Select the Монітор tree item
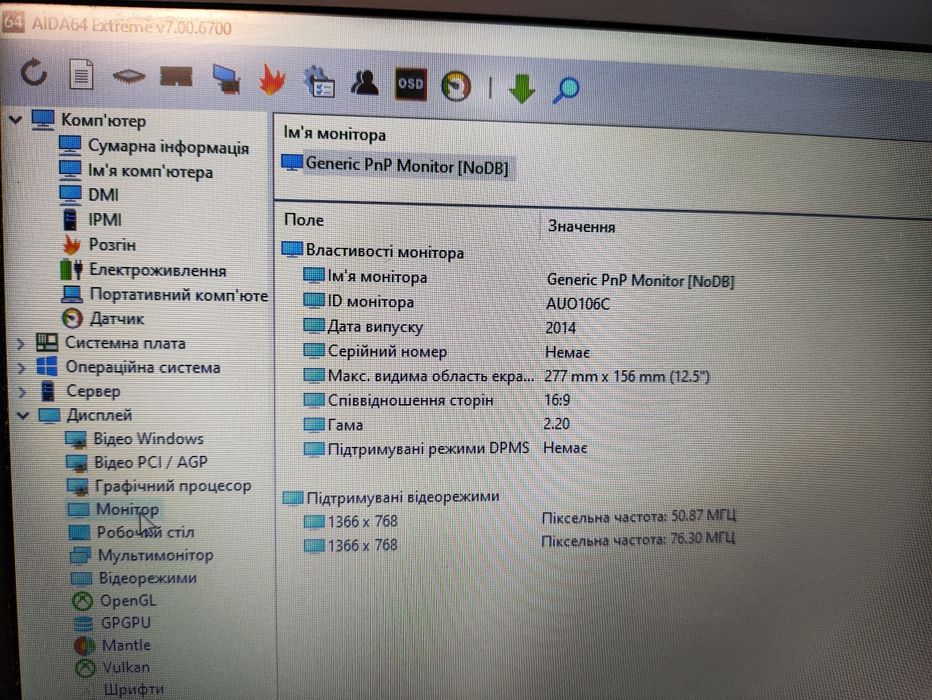Screen dimensions: 932x700 pyautogui.click(x=127, y=509)
